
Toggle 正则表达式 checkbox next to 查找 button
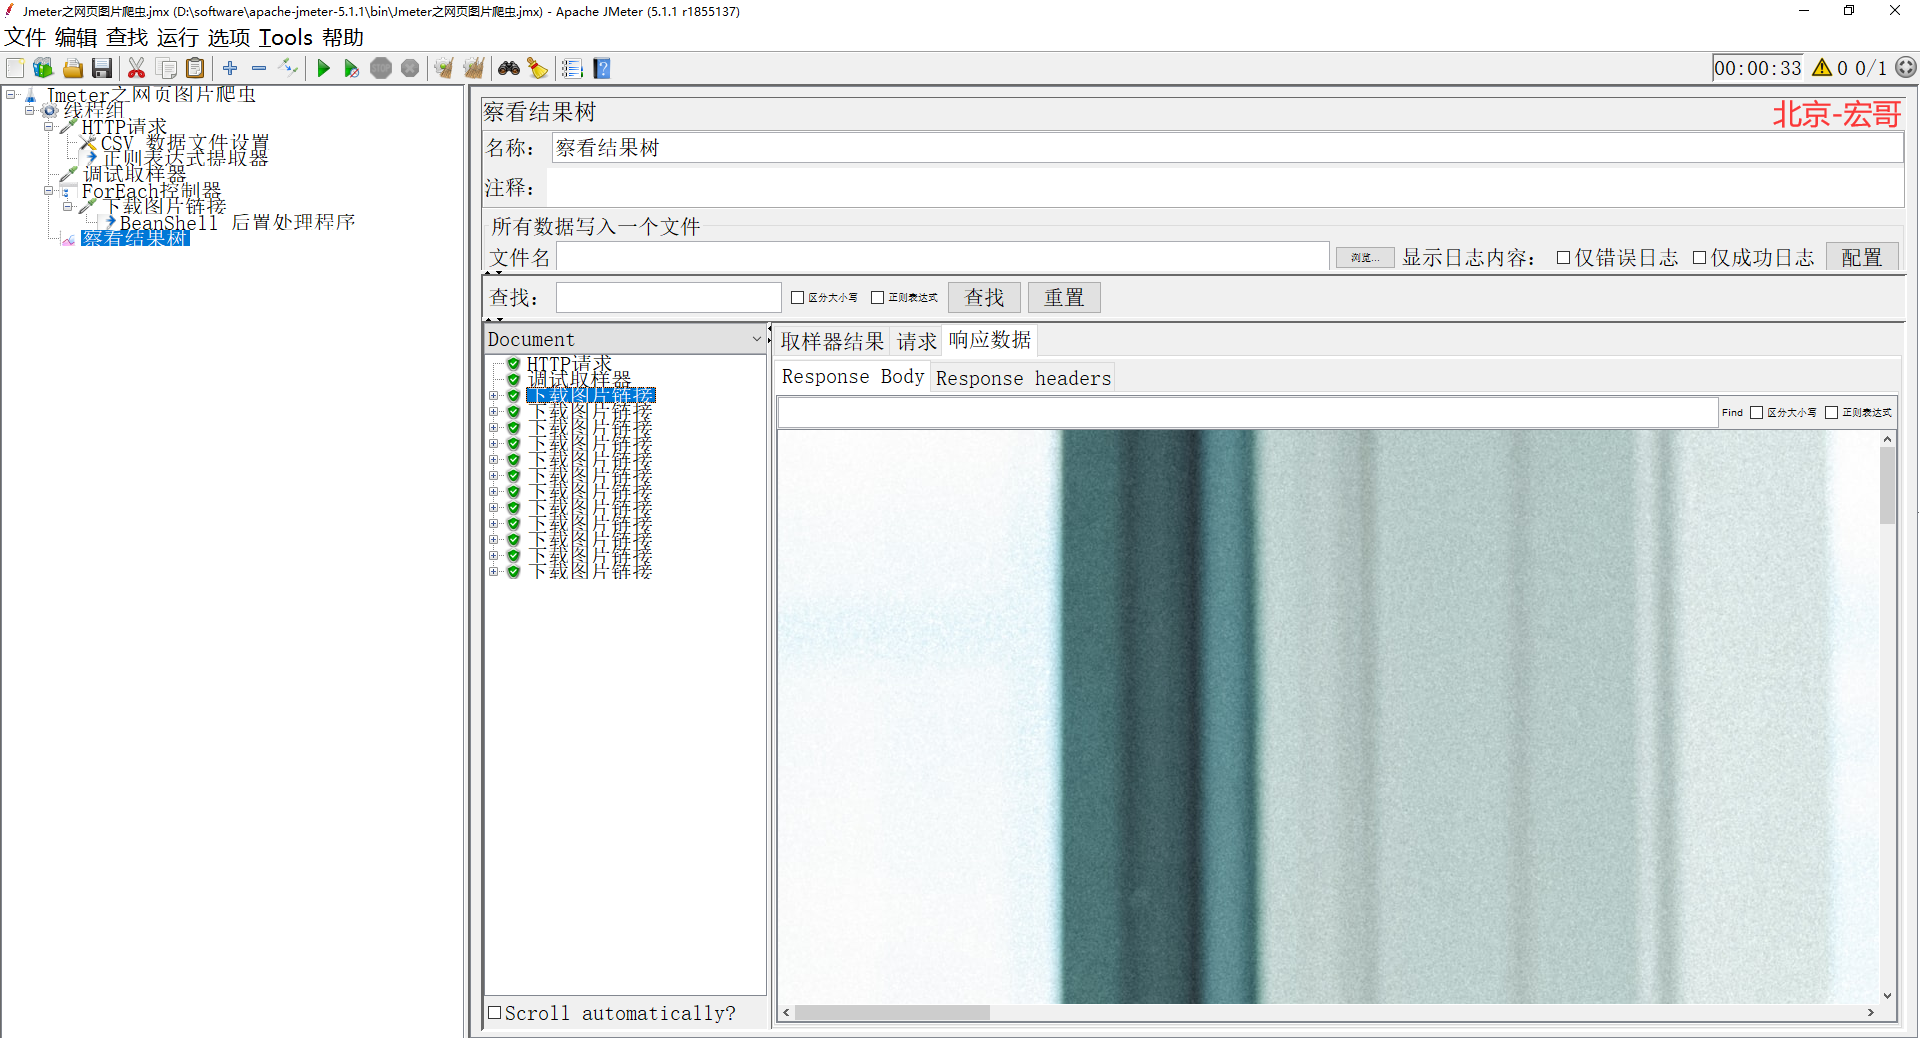pyautogui.click(x=877, y=297)
